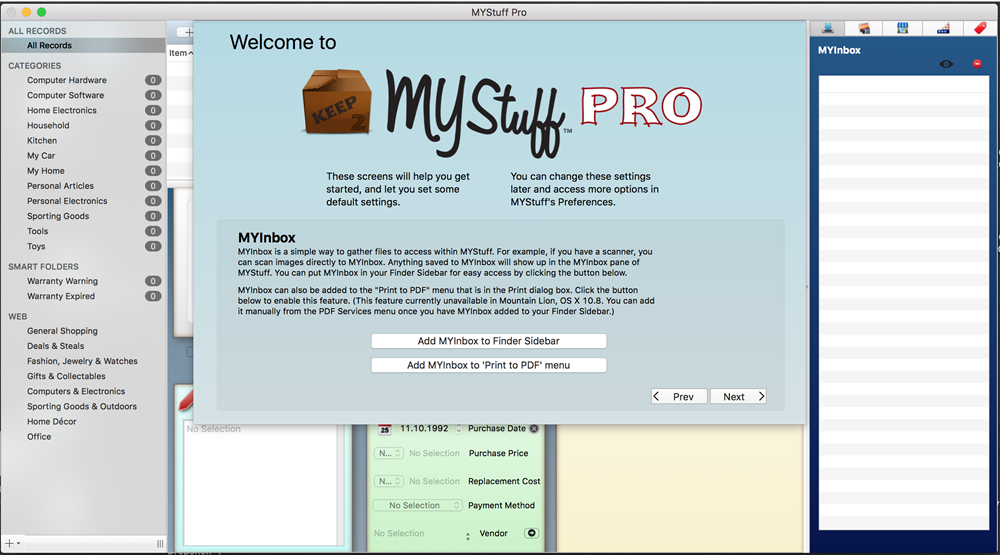This screenshot has height=555, width=1000.
Task: Open Purchase Price currency dropdown
Action: click(388, 454)
